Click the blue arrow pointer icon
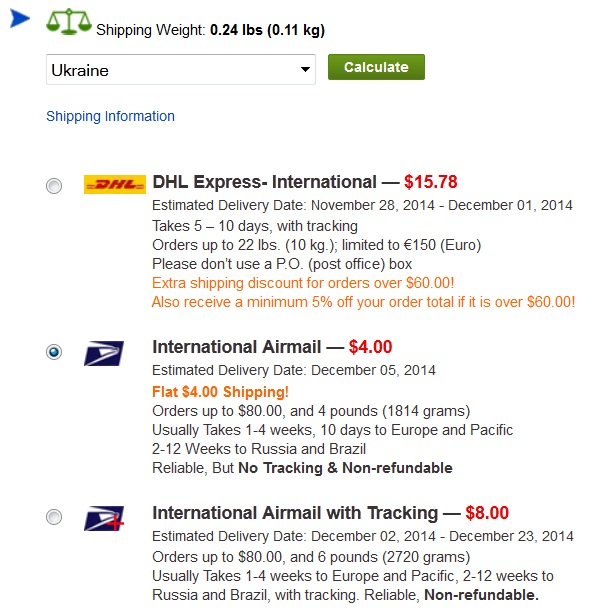The width and height of the screenshot is (593, 612). [x=20, y=18]
